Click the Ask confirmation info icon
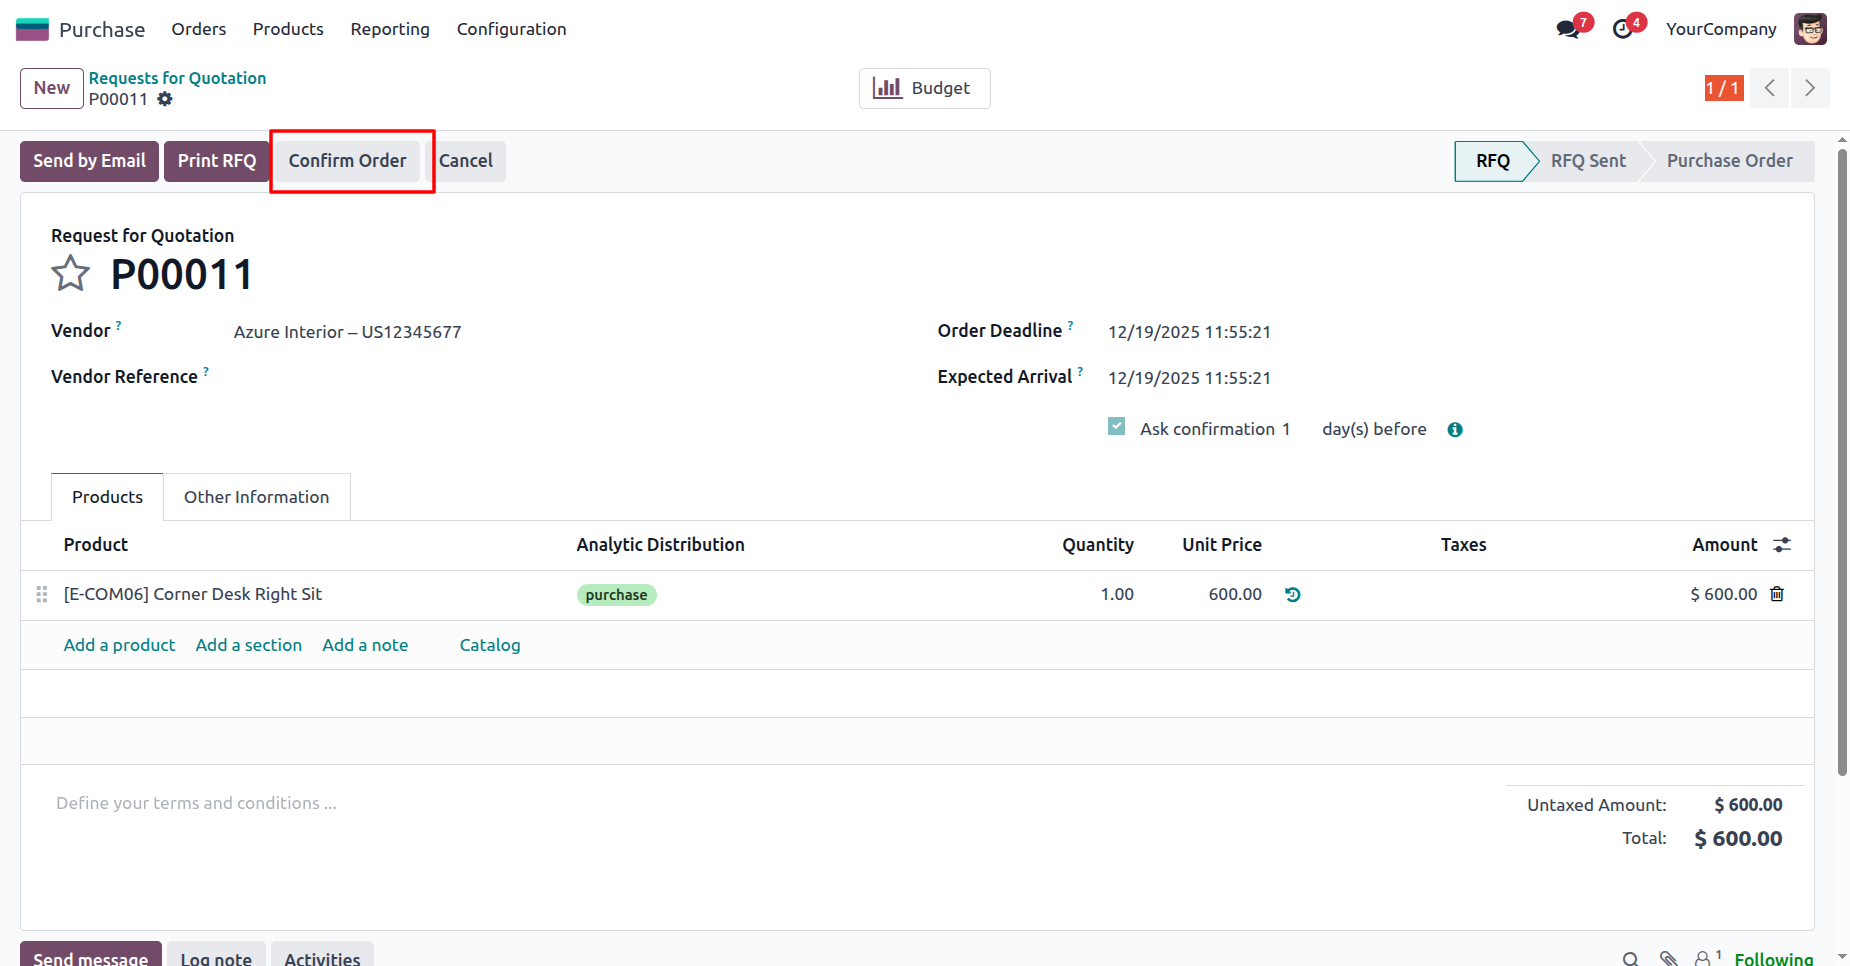This screenshot has height=966, width=1850. pos(1455,430)
